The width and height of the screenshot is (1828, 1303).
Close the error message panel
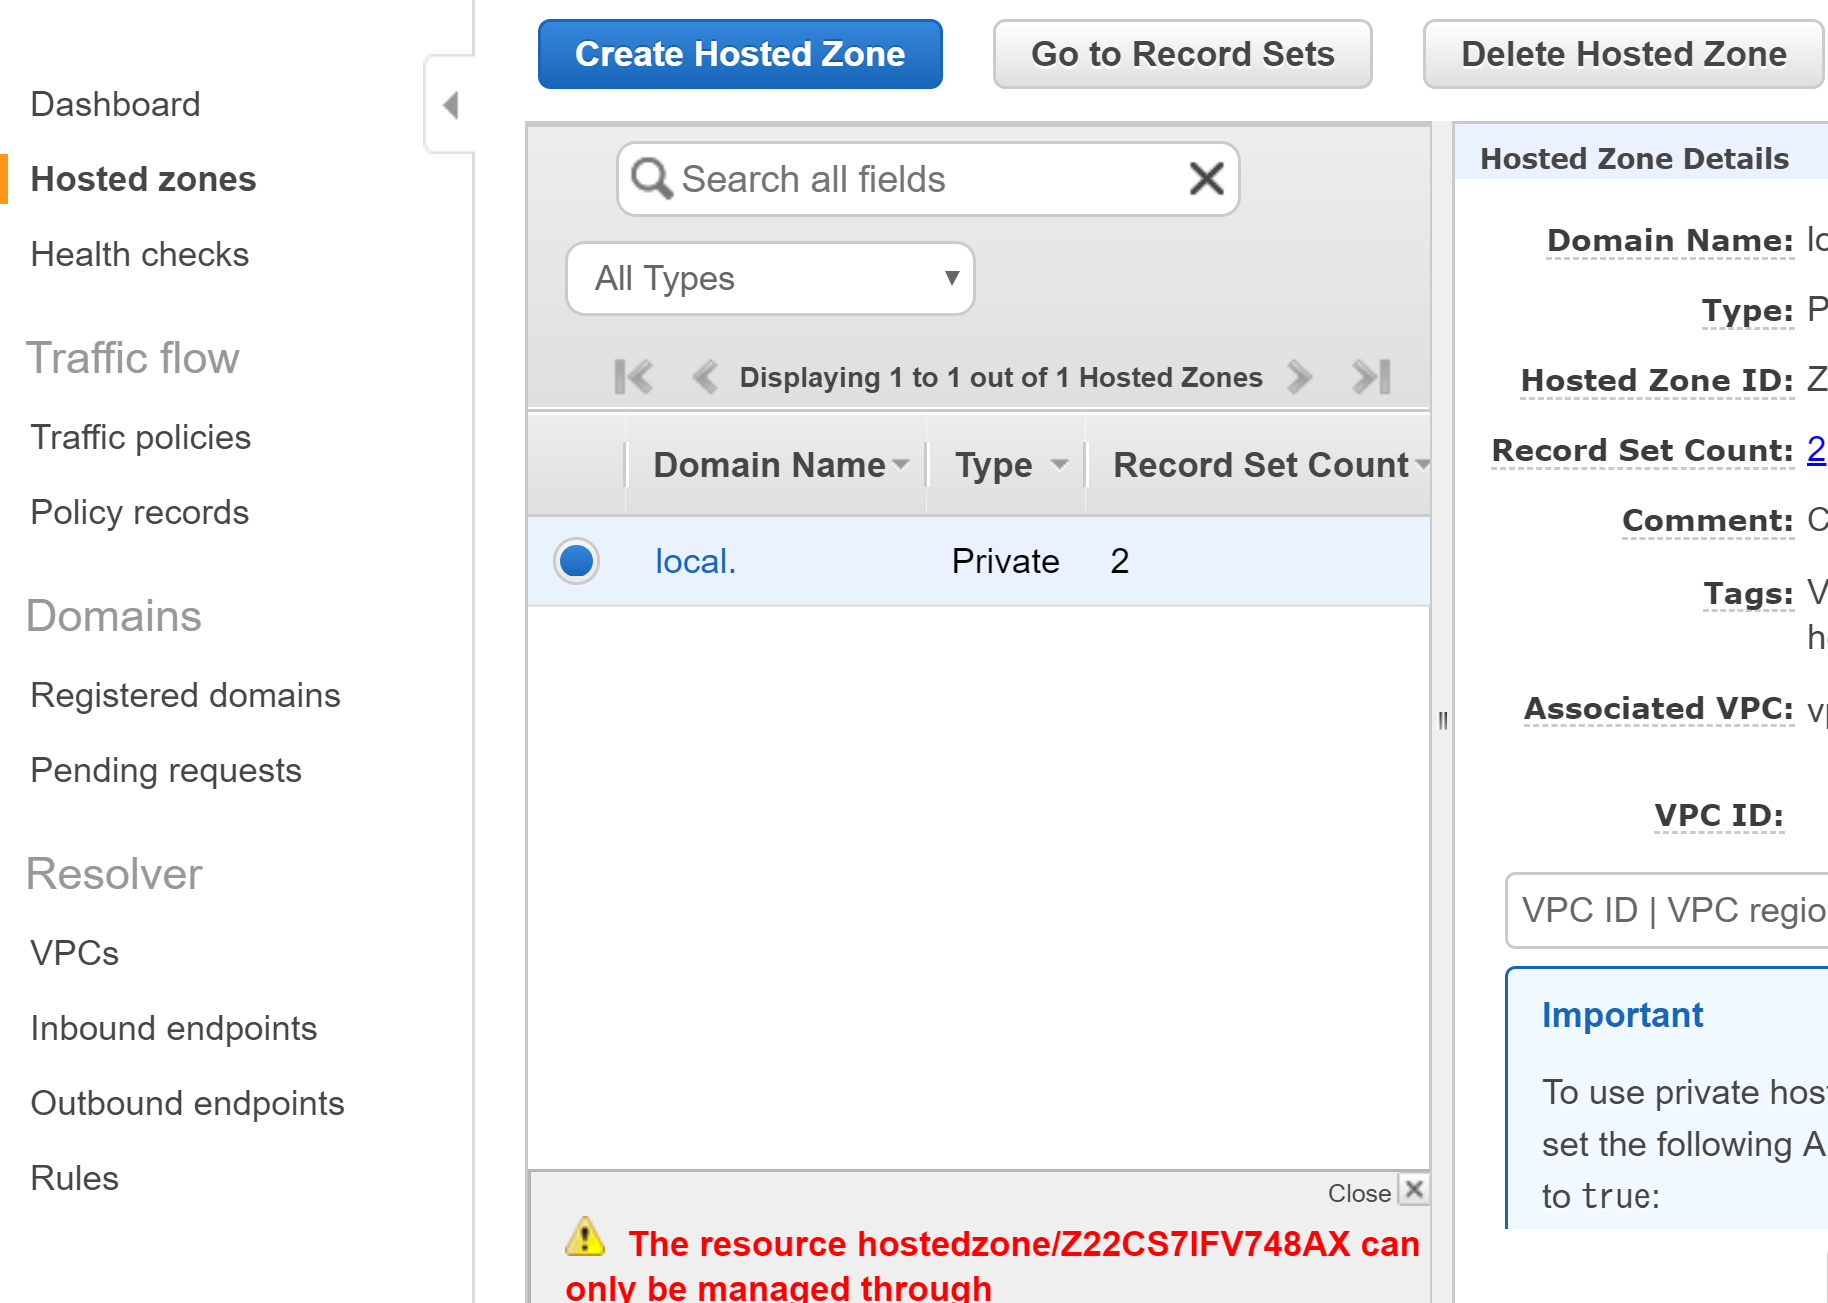pos(1413,1190)
